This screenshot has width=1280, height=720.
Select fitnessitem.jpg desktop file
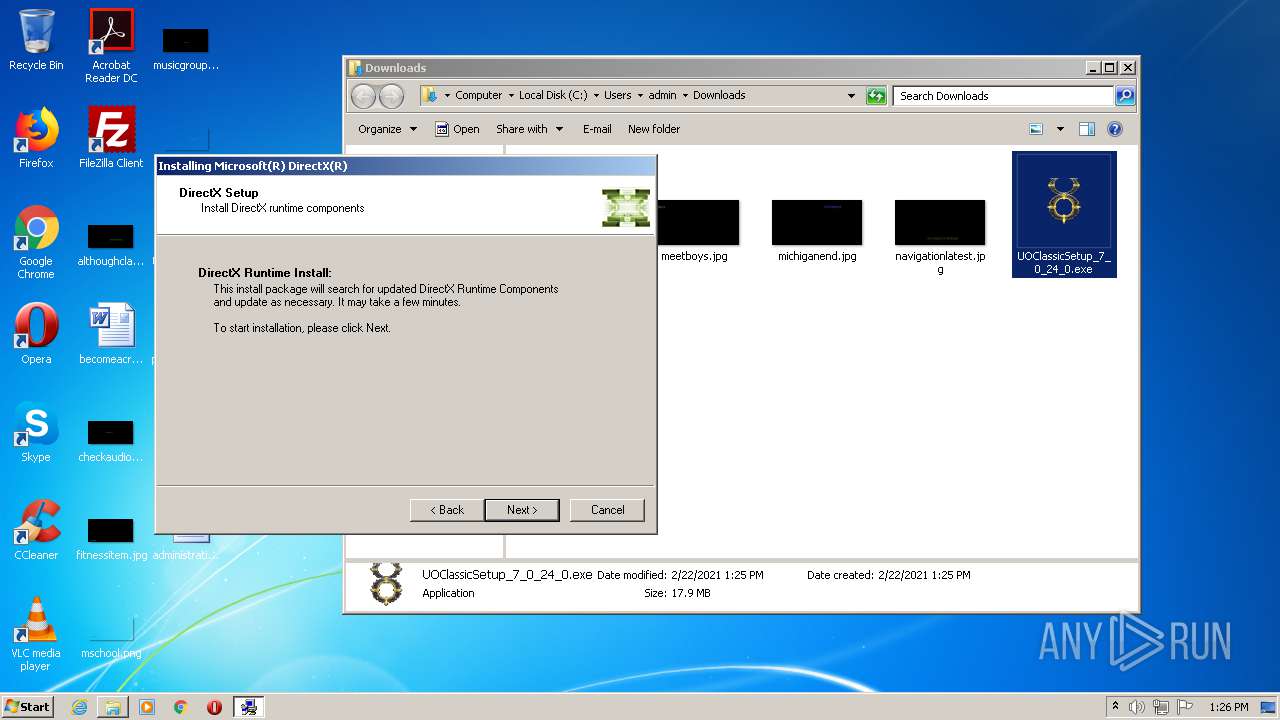tap(111, 540)
